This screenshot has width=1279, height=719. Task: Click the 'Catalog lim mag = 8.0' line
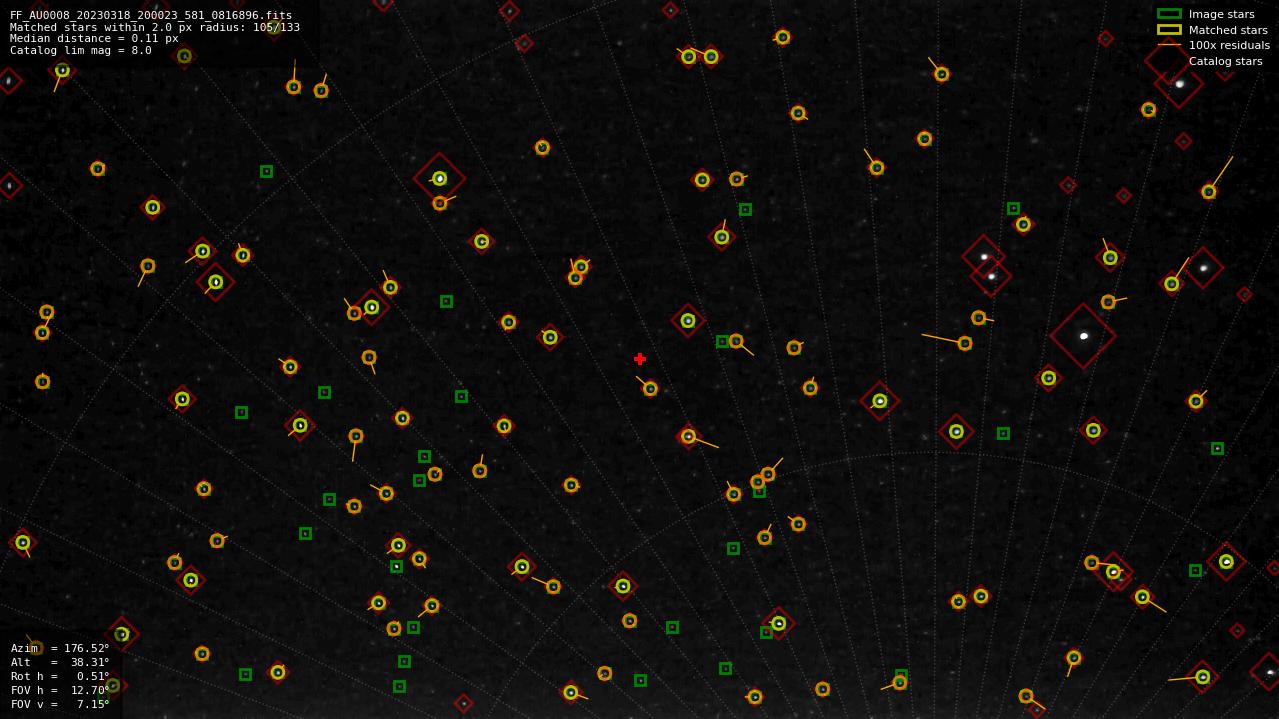[81, 50]
